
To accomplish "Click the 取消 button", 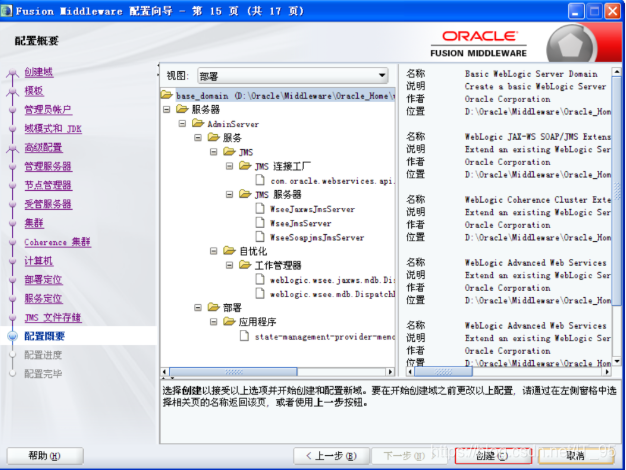I will point(576,456).
